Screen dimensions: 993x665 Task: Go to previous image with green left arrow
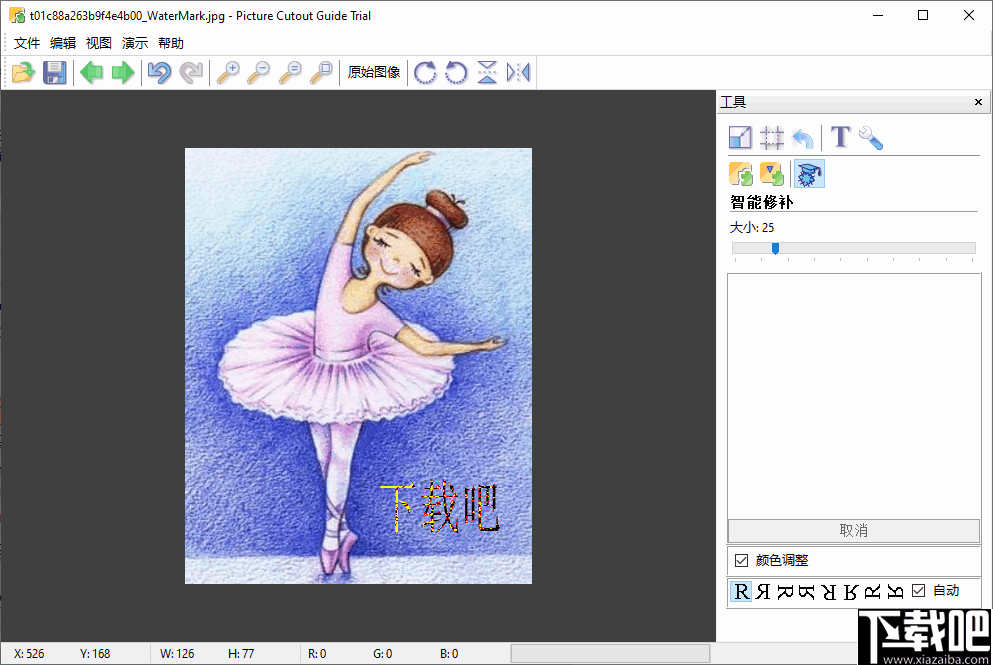pos(92,72)
